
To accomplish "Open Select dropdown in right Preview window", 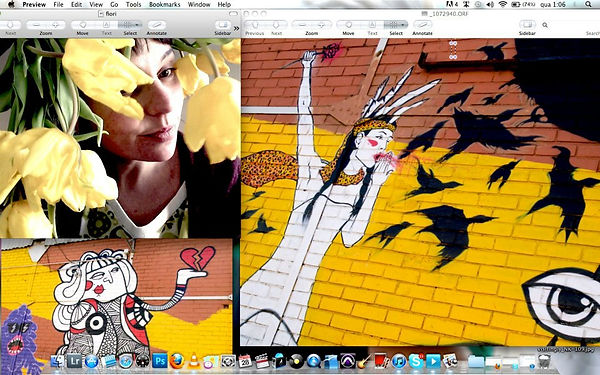I will pyautogui.click(x=396, y=25).
